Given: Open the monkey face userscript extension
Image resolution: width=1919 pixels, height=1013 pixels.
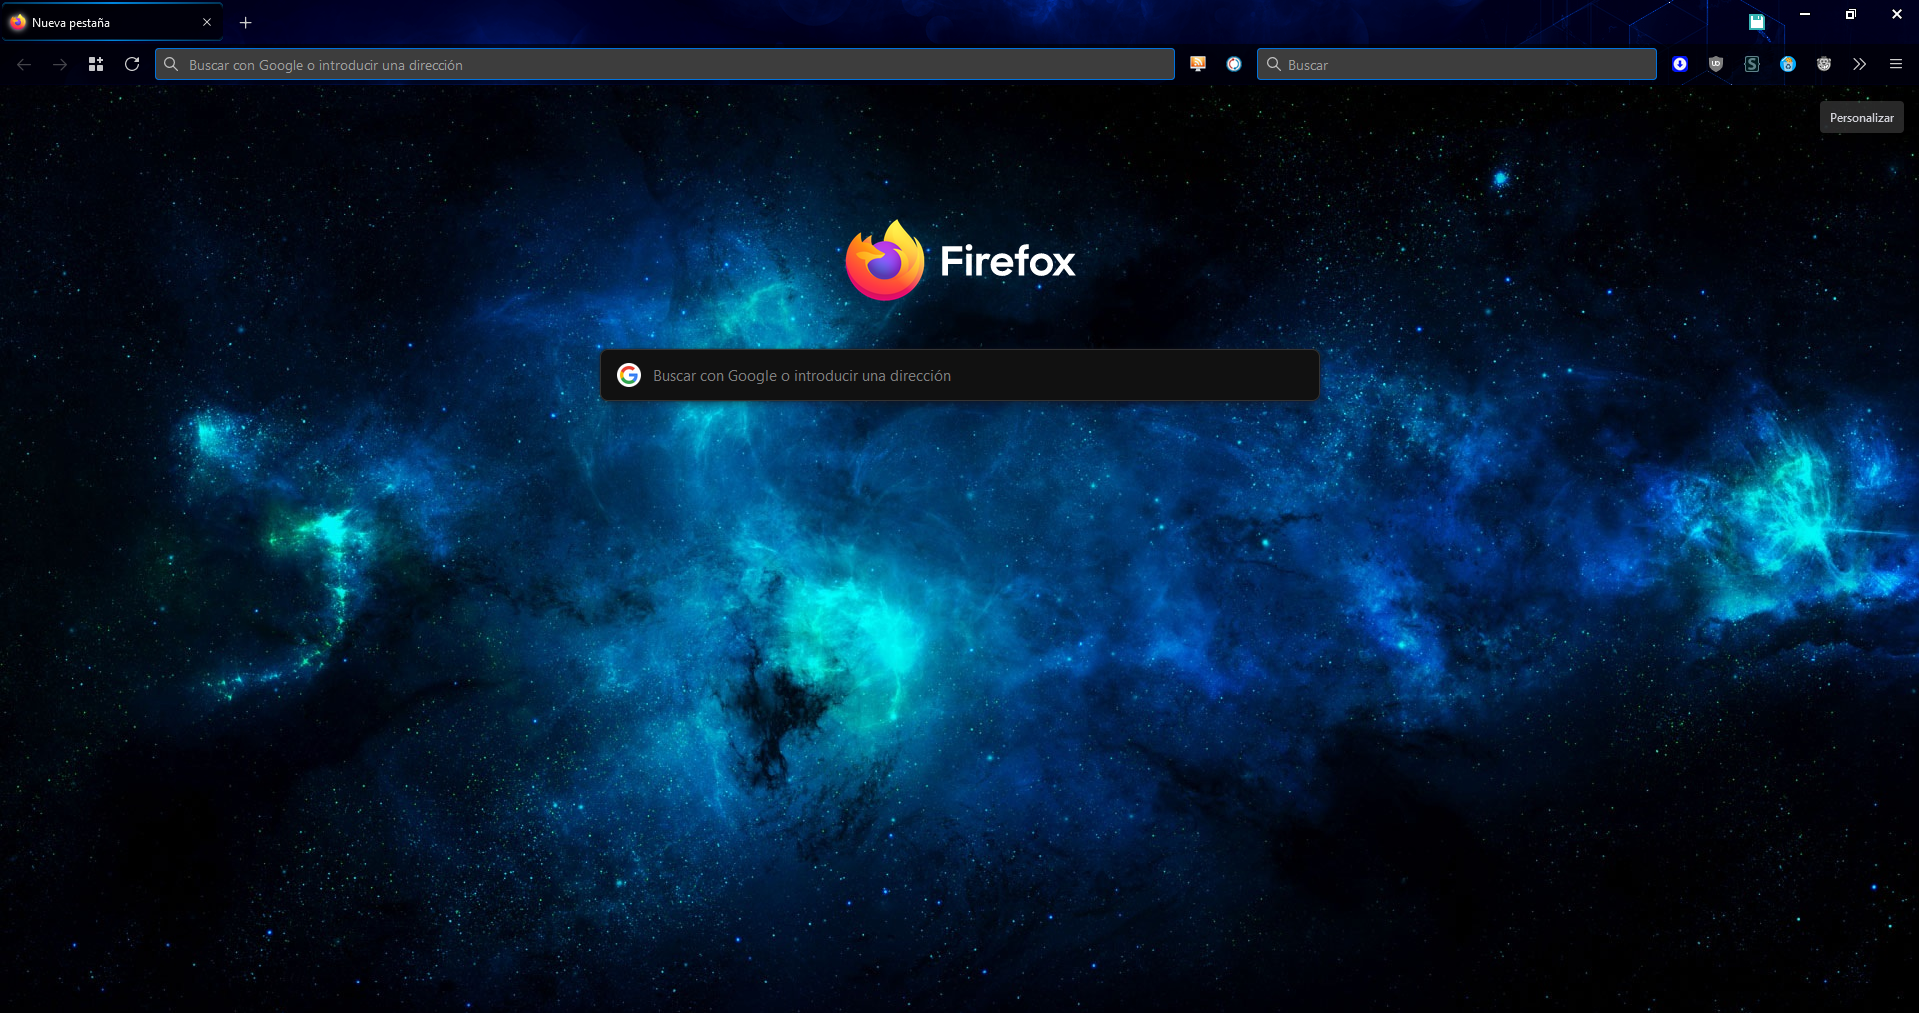Looking at the screenshot, I should (1824, 64).
